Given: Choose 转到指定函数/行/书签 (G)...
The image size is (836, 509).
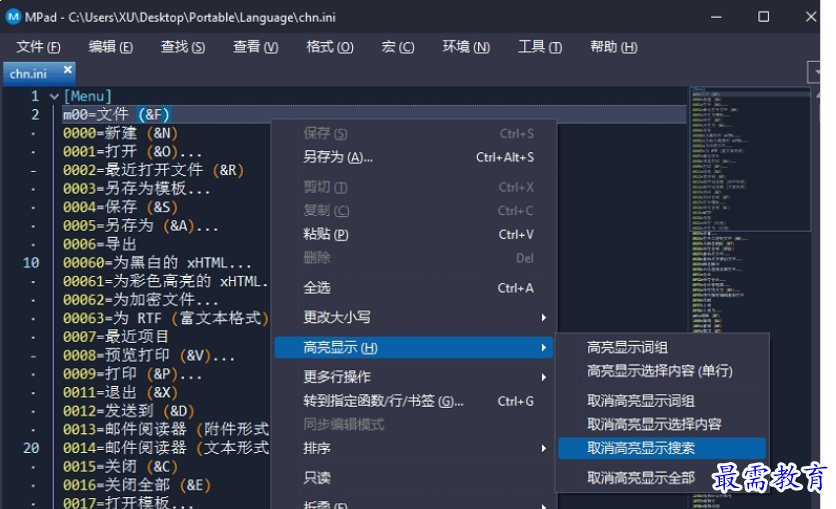Looking at the screenshot, I should click(x=415, y=401).
